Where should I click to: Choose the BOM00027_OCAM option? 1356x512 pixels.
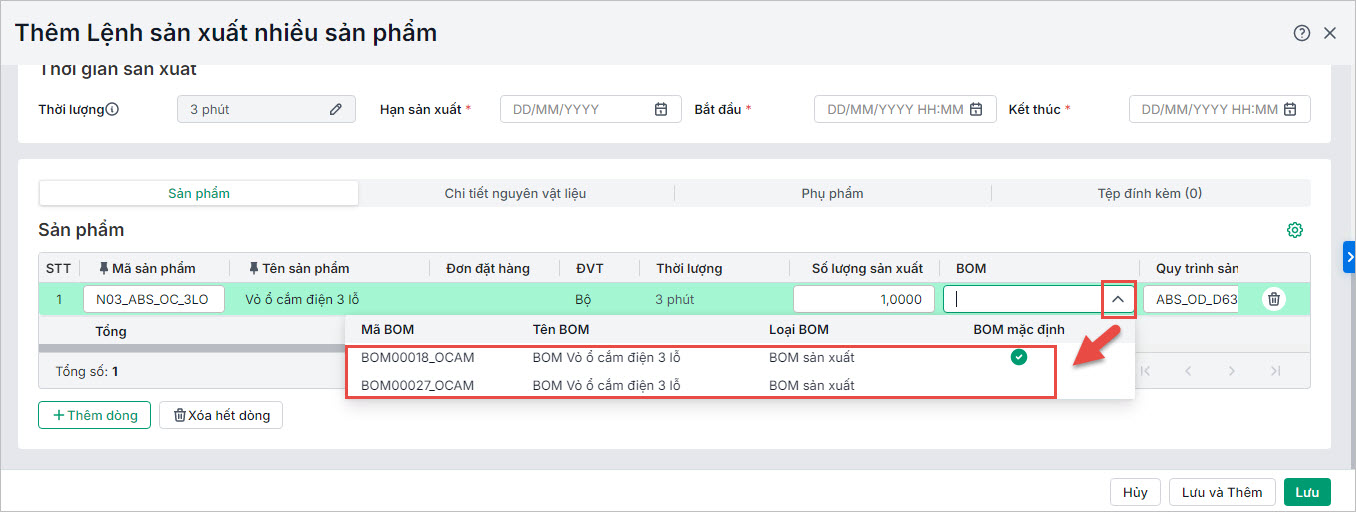[417, 385]
